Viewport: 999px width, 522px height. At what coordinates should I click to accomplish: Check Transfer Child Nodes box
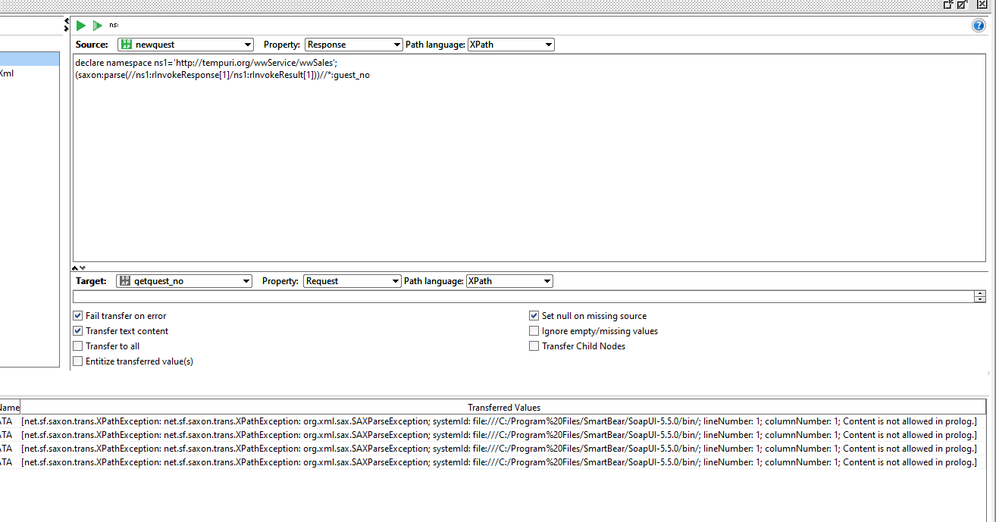pos(534,346)
